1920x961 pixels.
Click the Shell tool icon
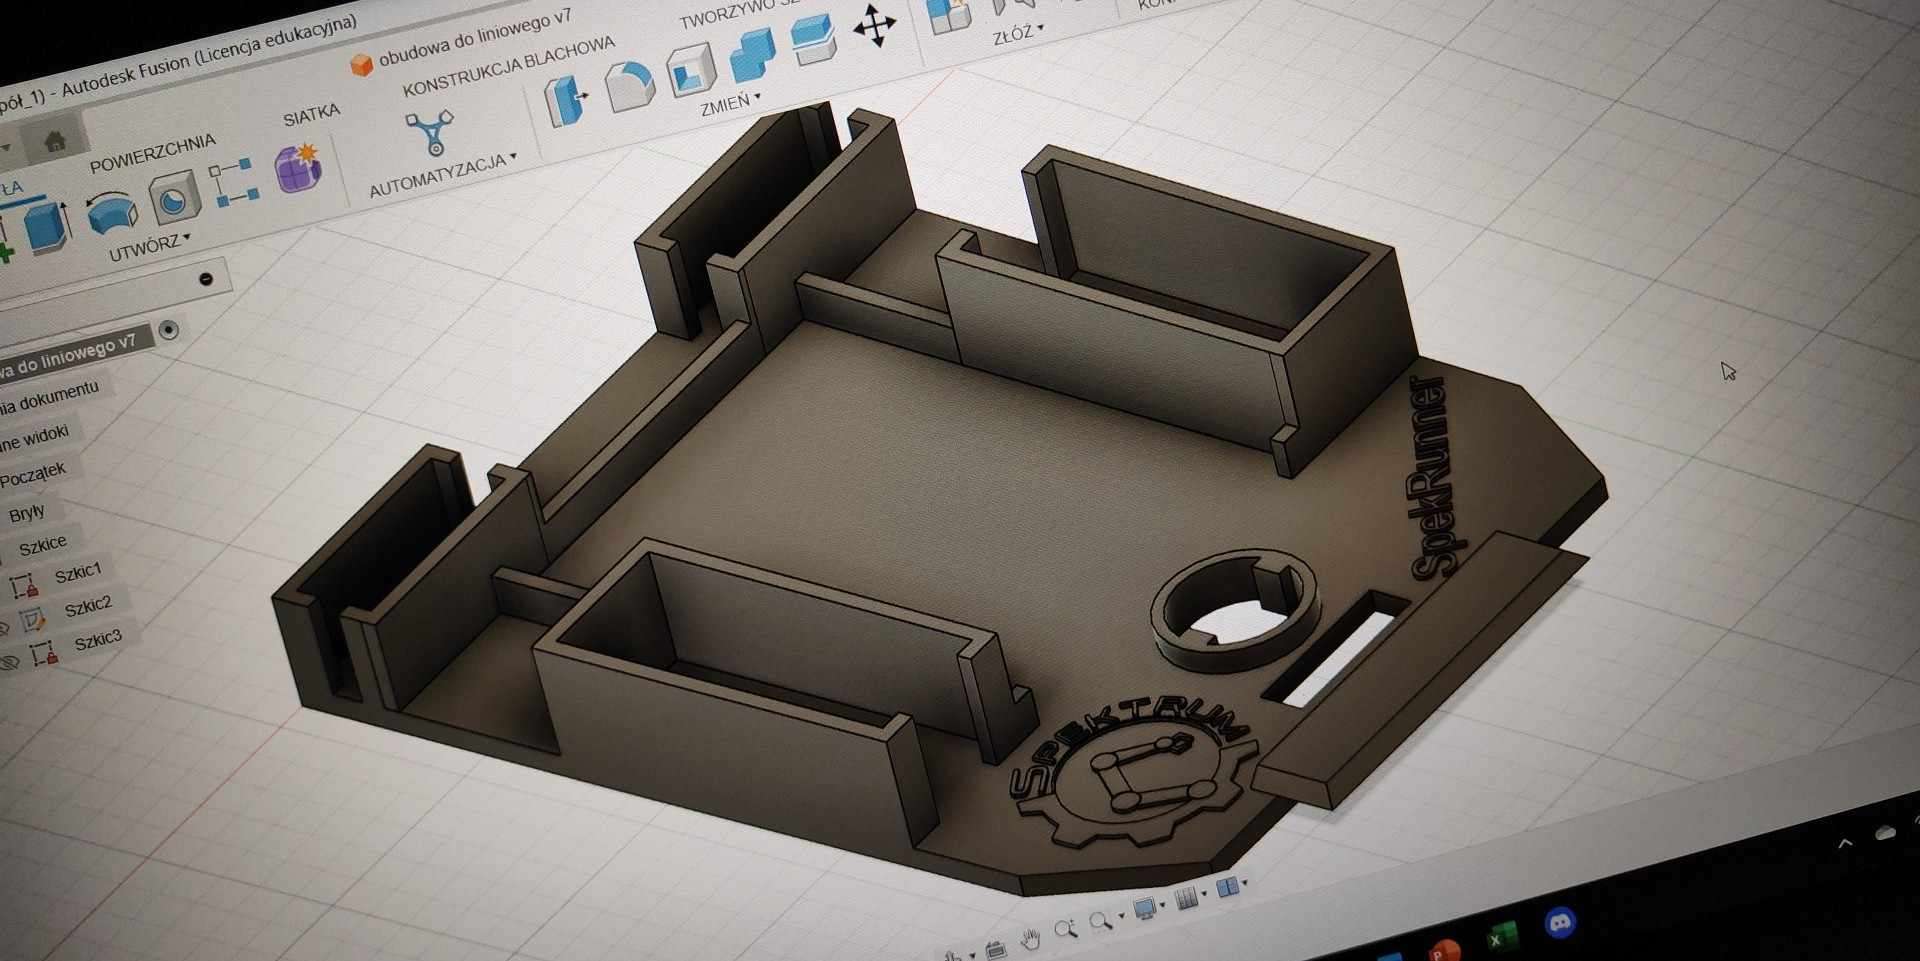point(691,70)
